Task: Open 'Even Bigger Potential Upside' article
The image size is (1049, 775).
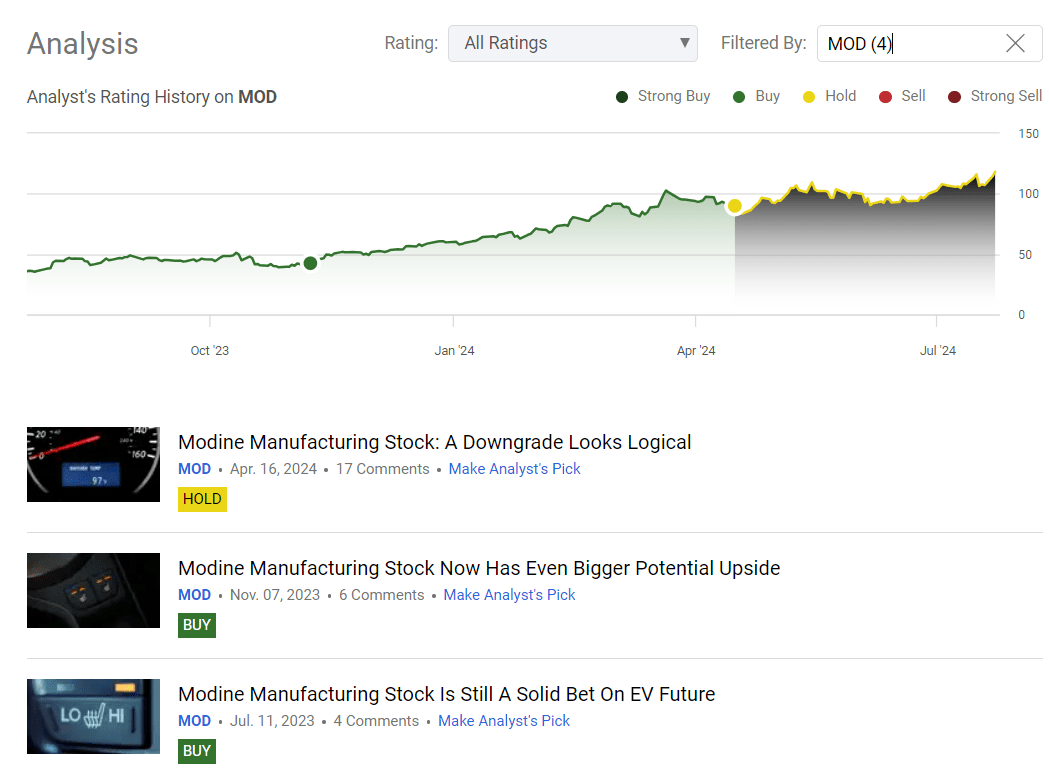Action: (478, 568)
